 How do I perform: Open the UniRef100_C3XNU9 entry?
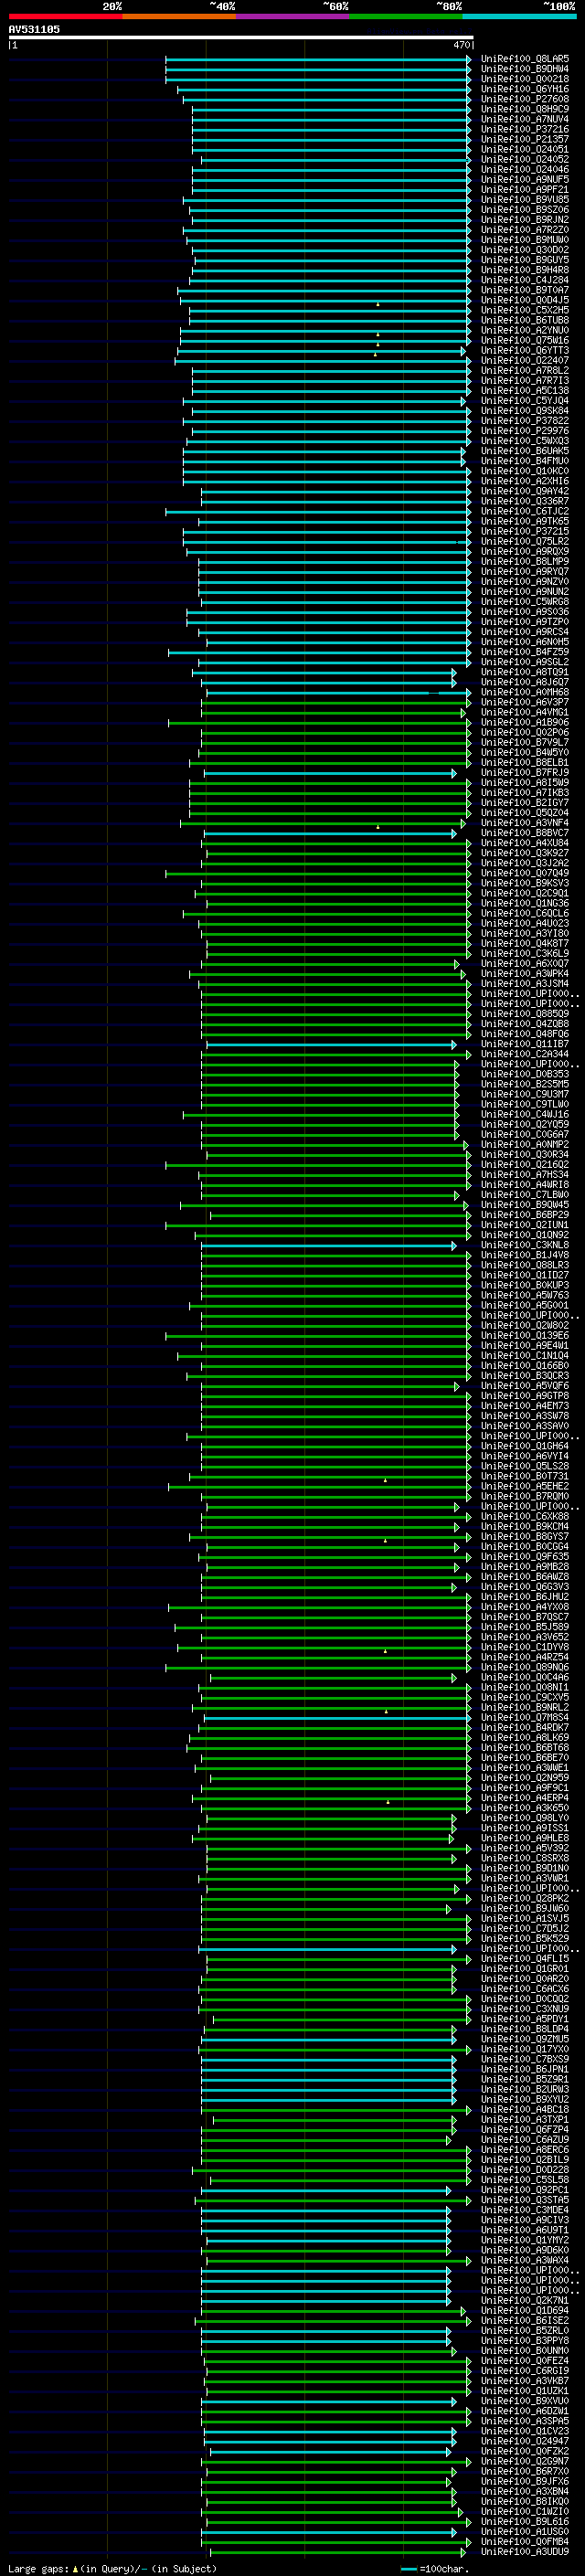click(524, 2009)
